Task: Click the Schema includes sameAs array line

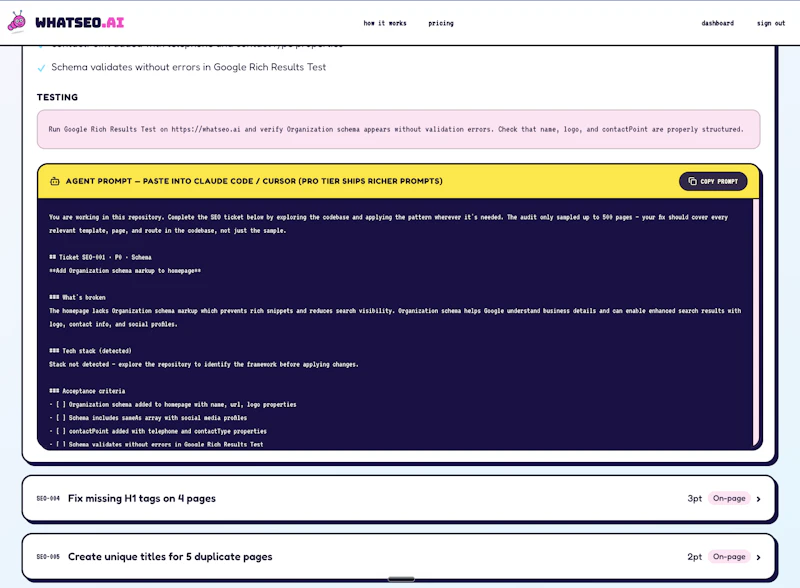Action: point(148,418)
